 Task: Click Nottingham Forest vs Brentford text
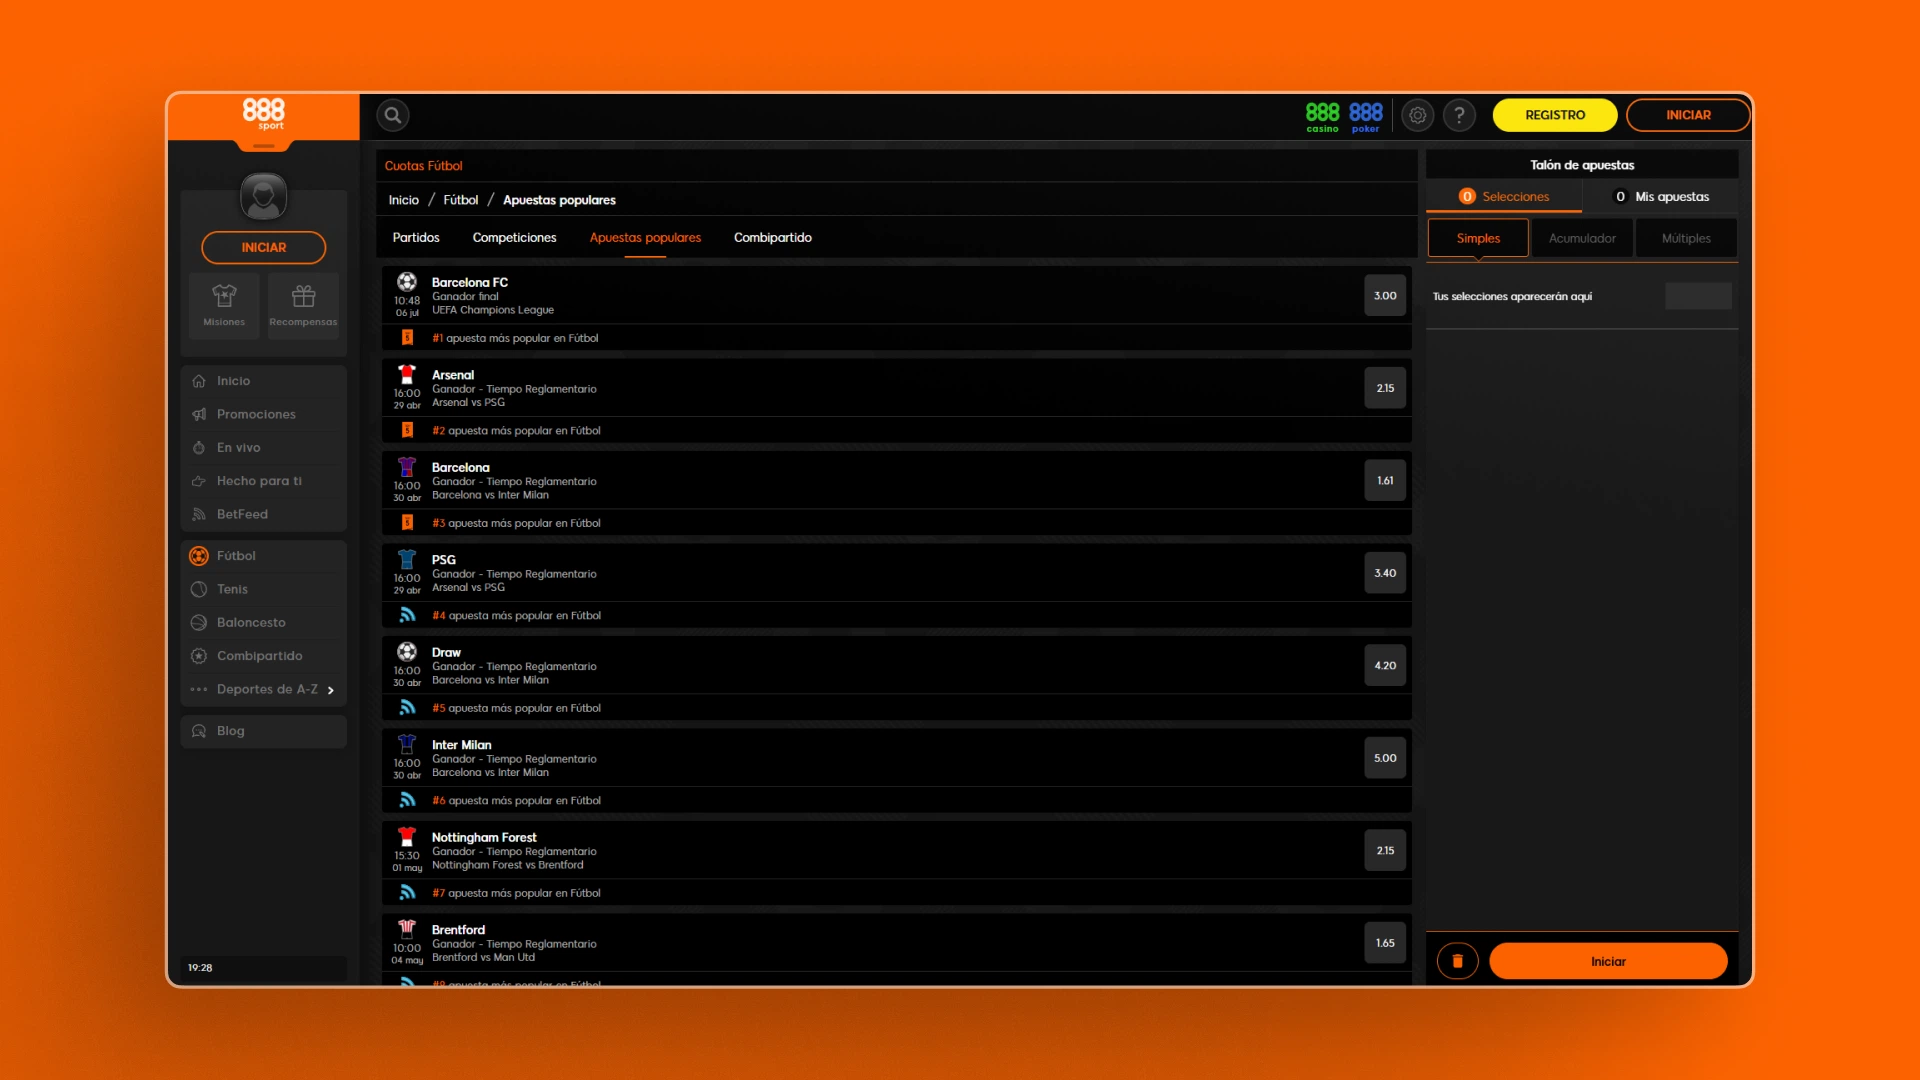(508, 865)
